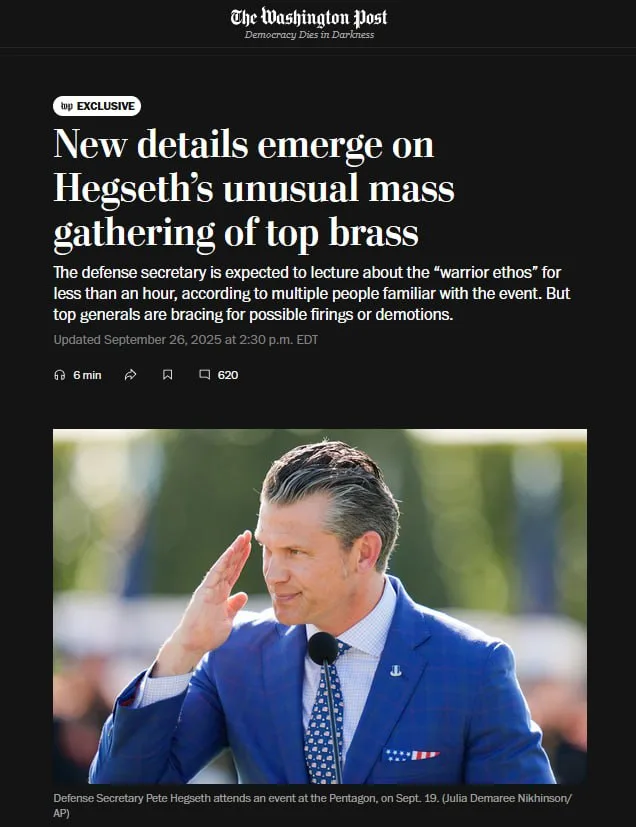The image size is (636, 827).
Task: Share the article with the arrow icon
Action: (130, 375)
